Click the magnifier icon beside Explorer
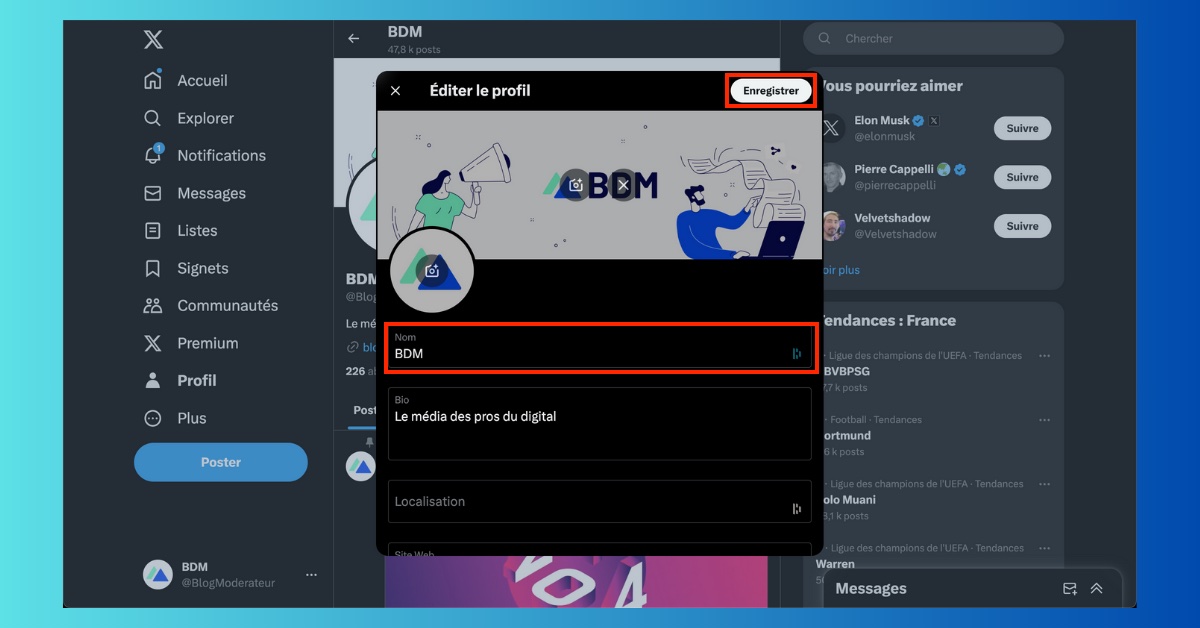This screenshot has width=1200, height=628. (x=153, y=118)
